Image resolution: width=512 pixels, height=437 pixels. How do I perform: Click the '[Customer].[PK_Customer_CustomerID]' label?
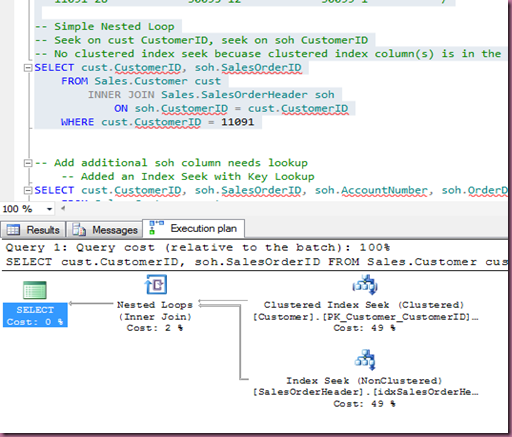pos(365,317)
